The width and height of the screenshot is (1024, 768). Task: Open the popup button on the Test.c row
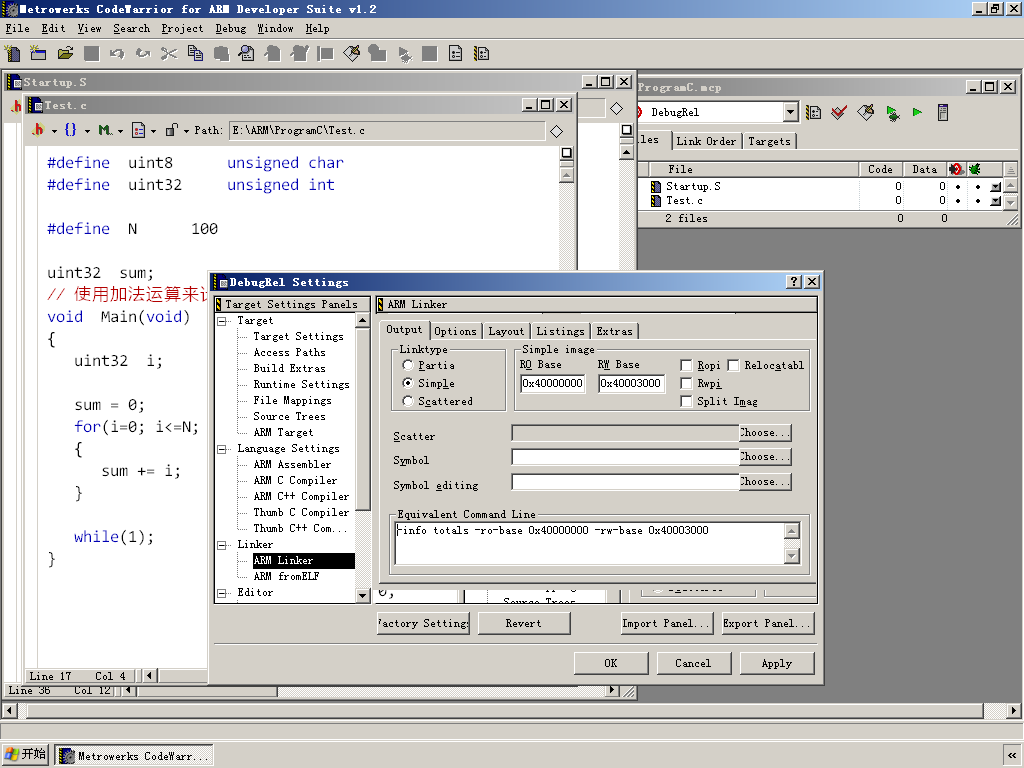coord(995,201)
